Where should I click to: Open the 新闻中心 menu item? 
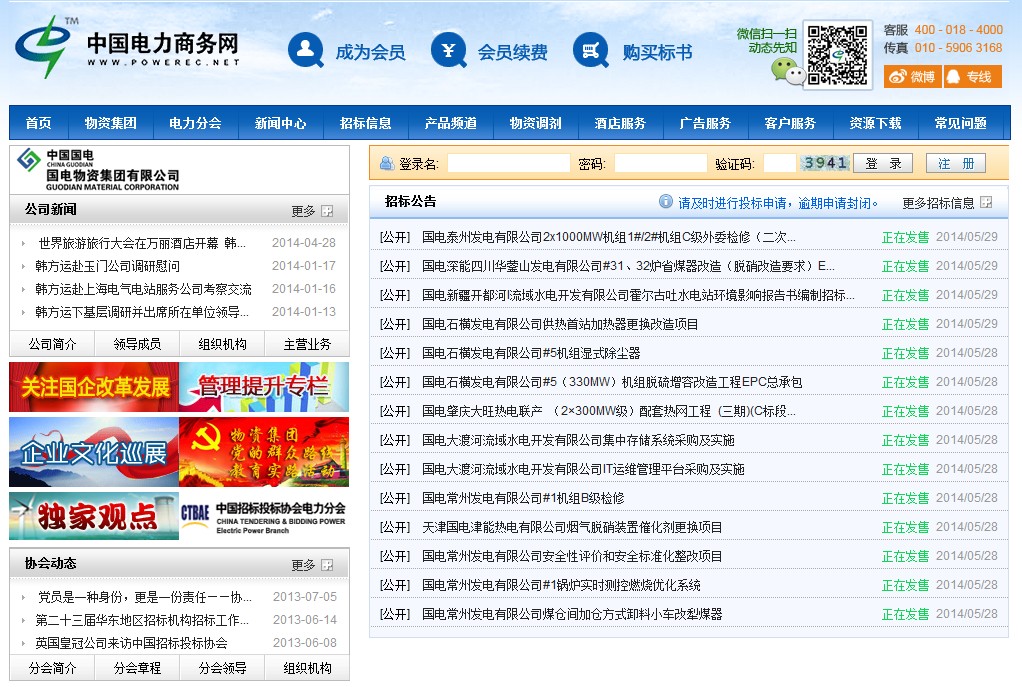[x=280, y=123]
